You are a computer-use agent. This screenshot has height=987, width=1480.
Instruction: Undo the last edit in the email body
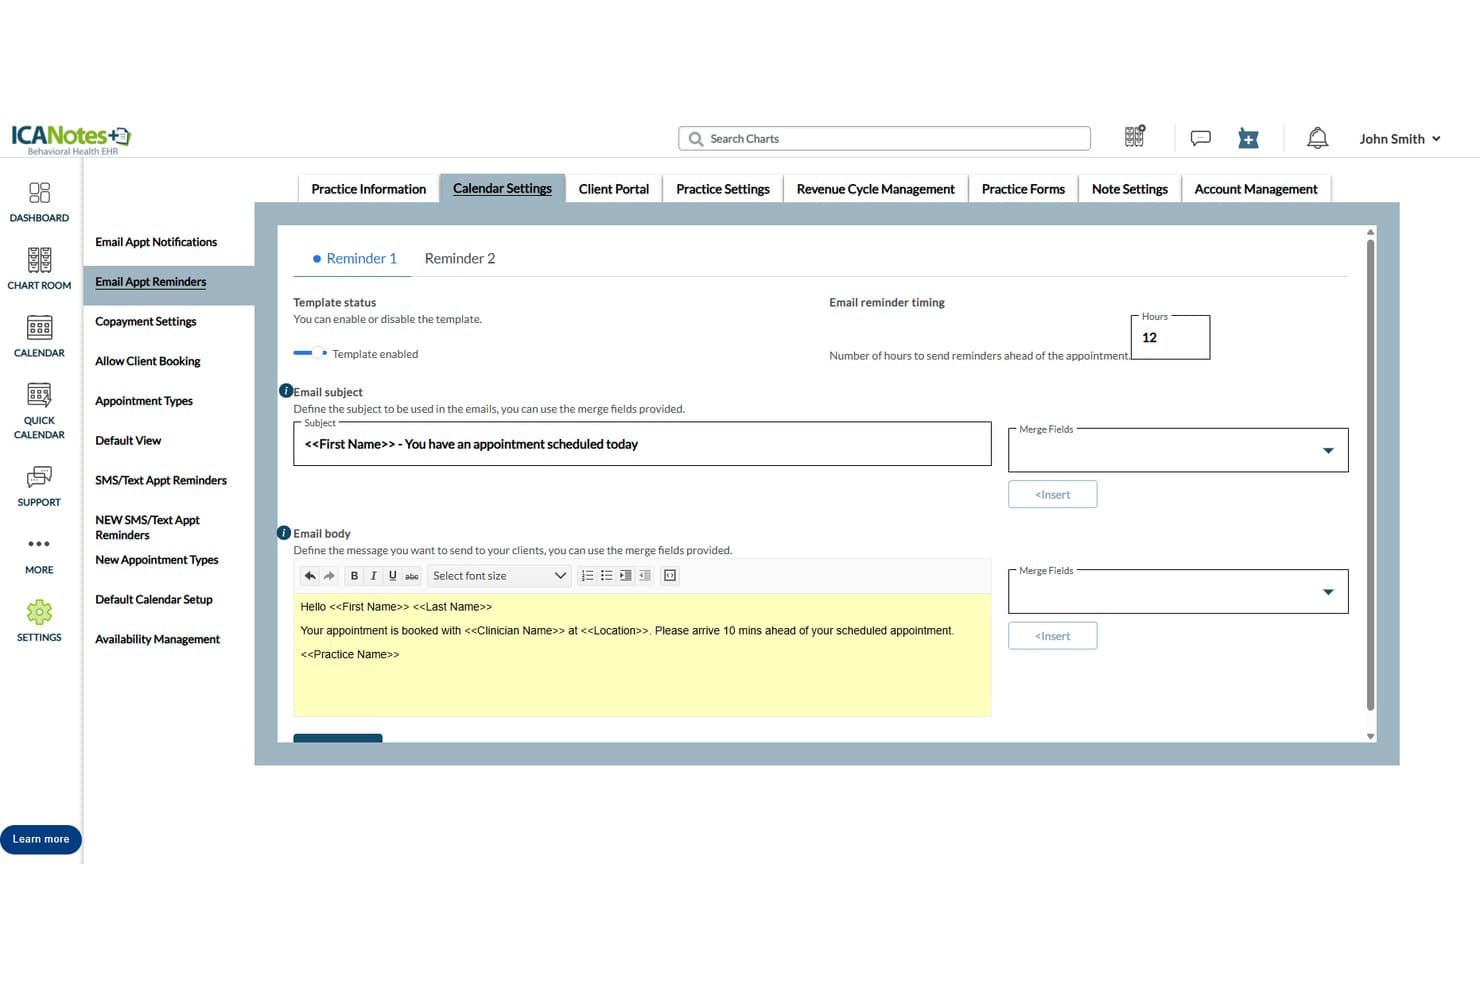click(310, 576)
